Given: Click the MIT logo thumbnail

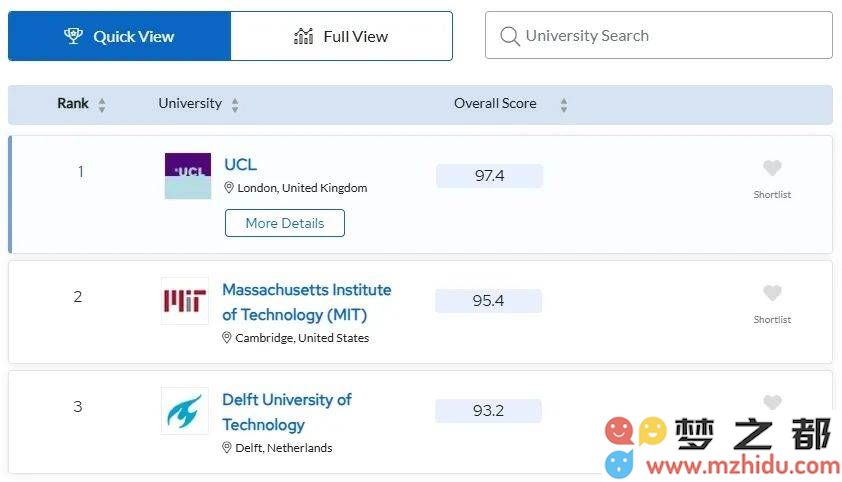Looking at the screenshot, I should click(185, 301).
